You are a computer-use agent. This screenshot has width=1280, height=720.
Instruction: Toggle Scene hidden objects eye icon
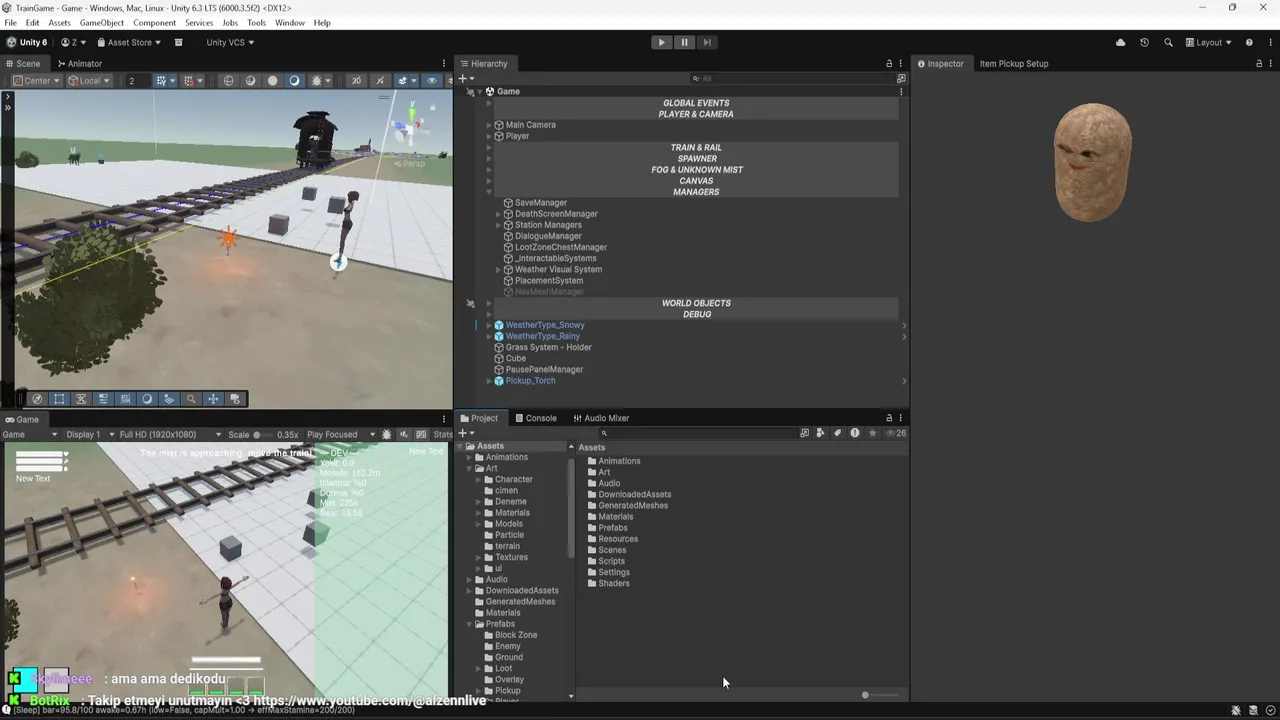coord(432,80)
